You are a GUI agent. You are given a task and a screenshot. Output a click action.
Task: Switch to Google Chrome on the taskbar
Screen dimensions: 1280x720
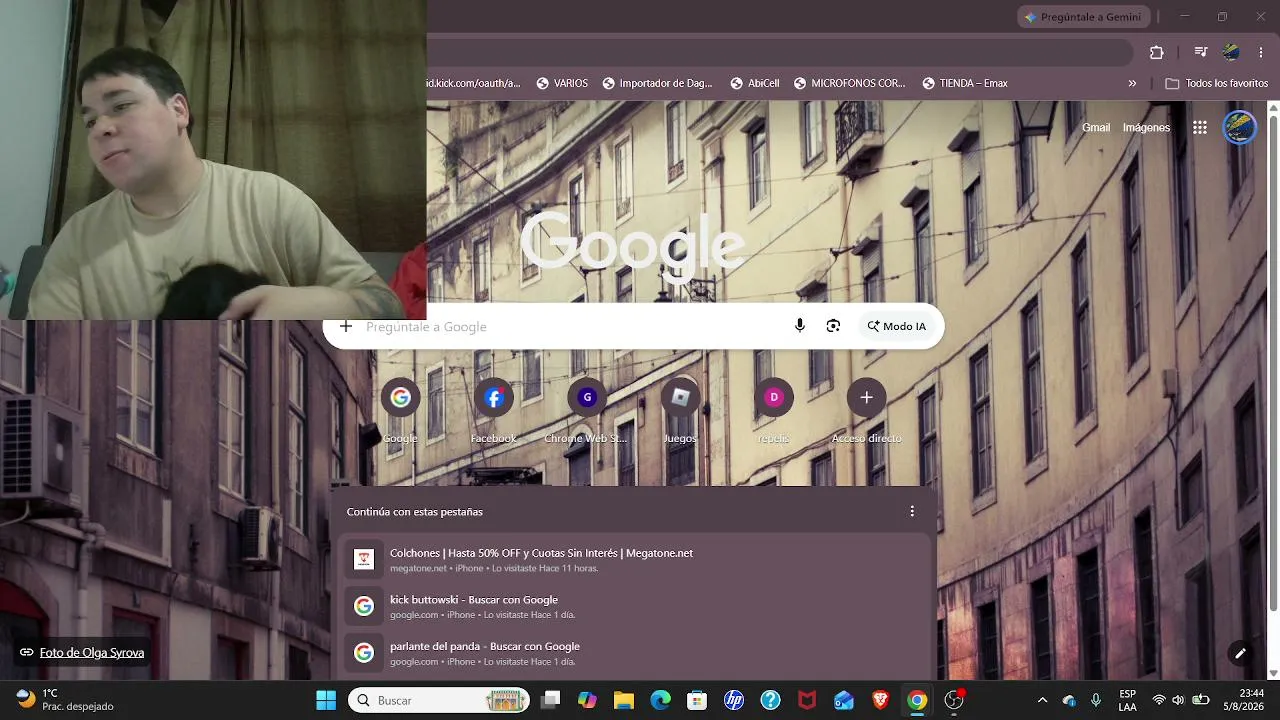click(x=917, y=700)
